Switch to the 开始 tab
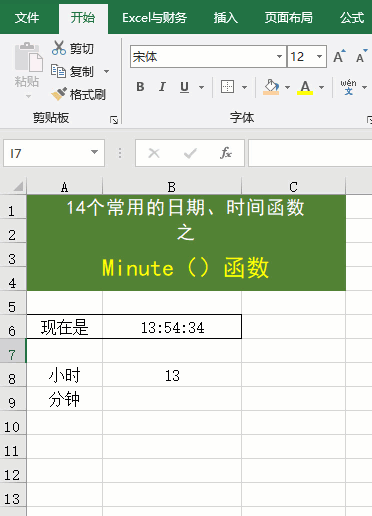The height and width of the screenshot is (516, 372). 83,18
